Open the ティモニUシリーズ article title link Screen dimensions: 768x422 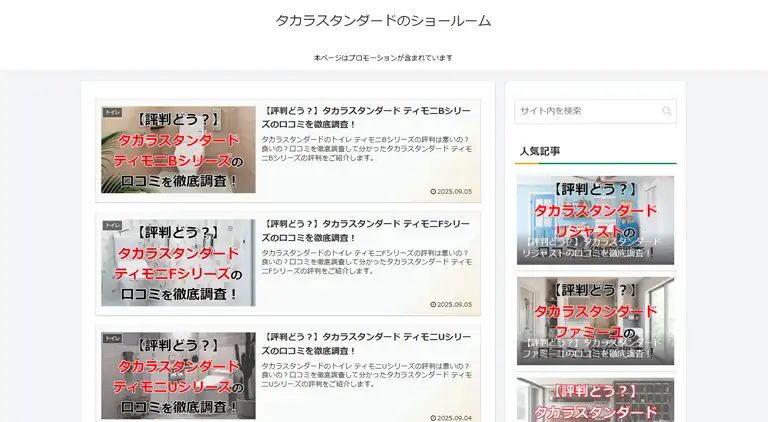365,343
